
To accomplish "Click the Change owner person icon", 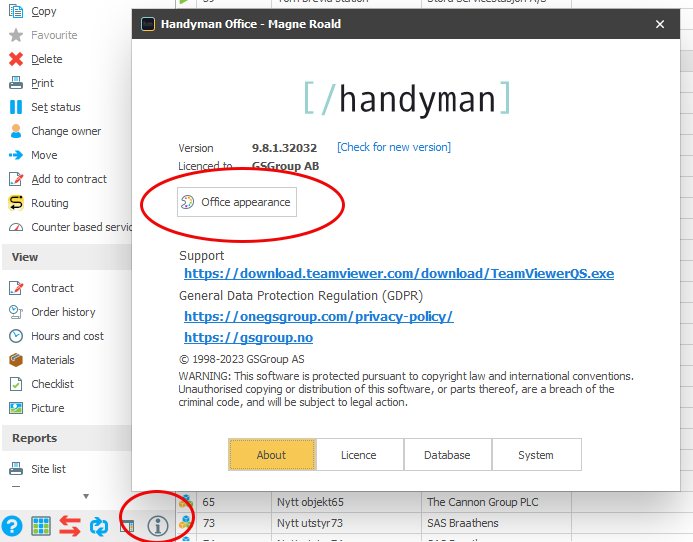I will 16,131.
